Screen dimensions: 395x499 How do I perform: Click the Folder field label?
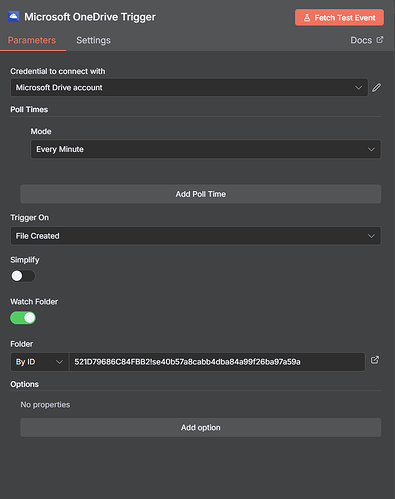pyautogui.click(x=21, y=344)
